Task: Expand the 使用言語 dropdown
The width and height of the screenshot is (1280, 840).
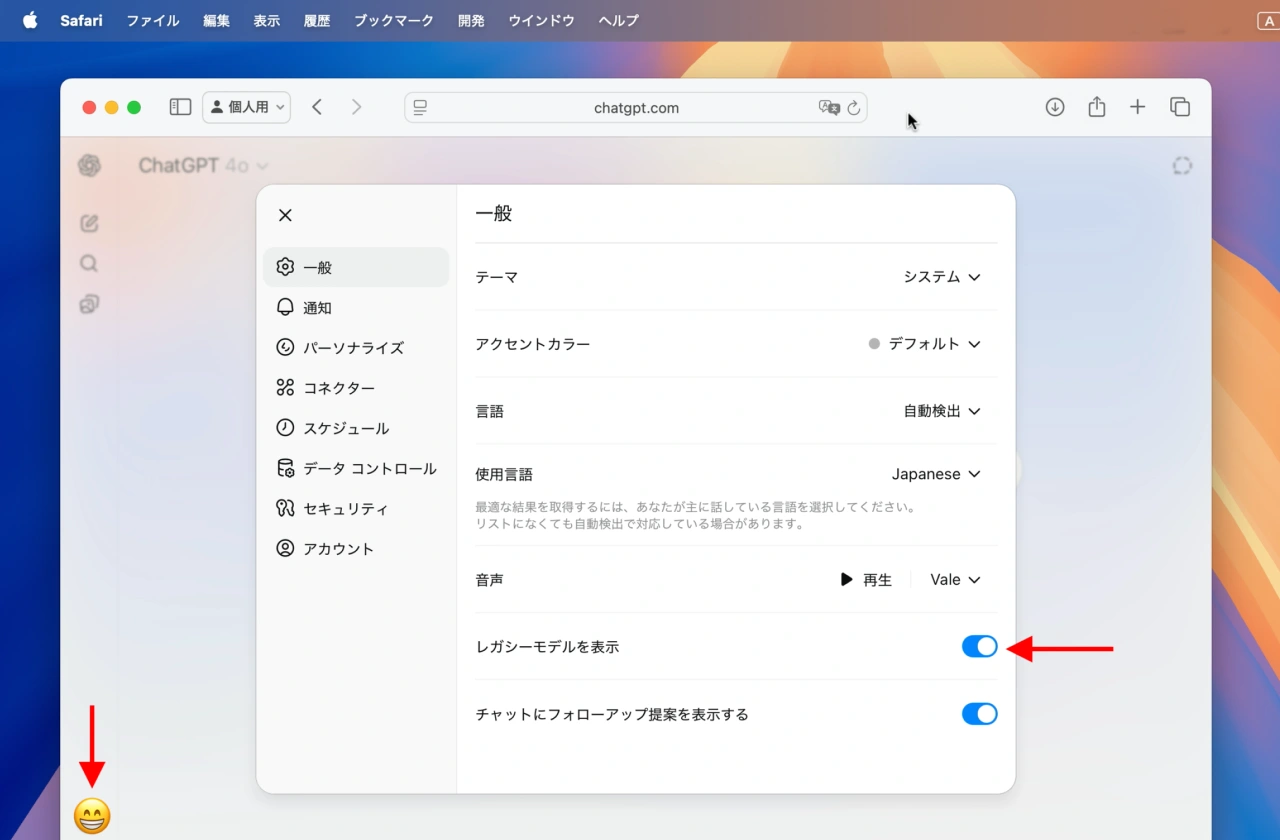Action: click(936, 474)
